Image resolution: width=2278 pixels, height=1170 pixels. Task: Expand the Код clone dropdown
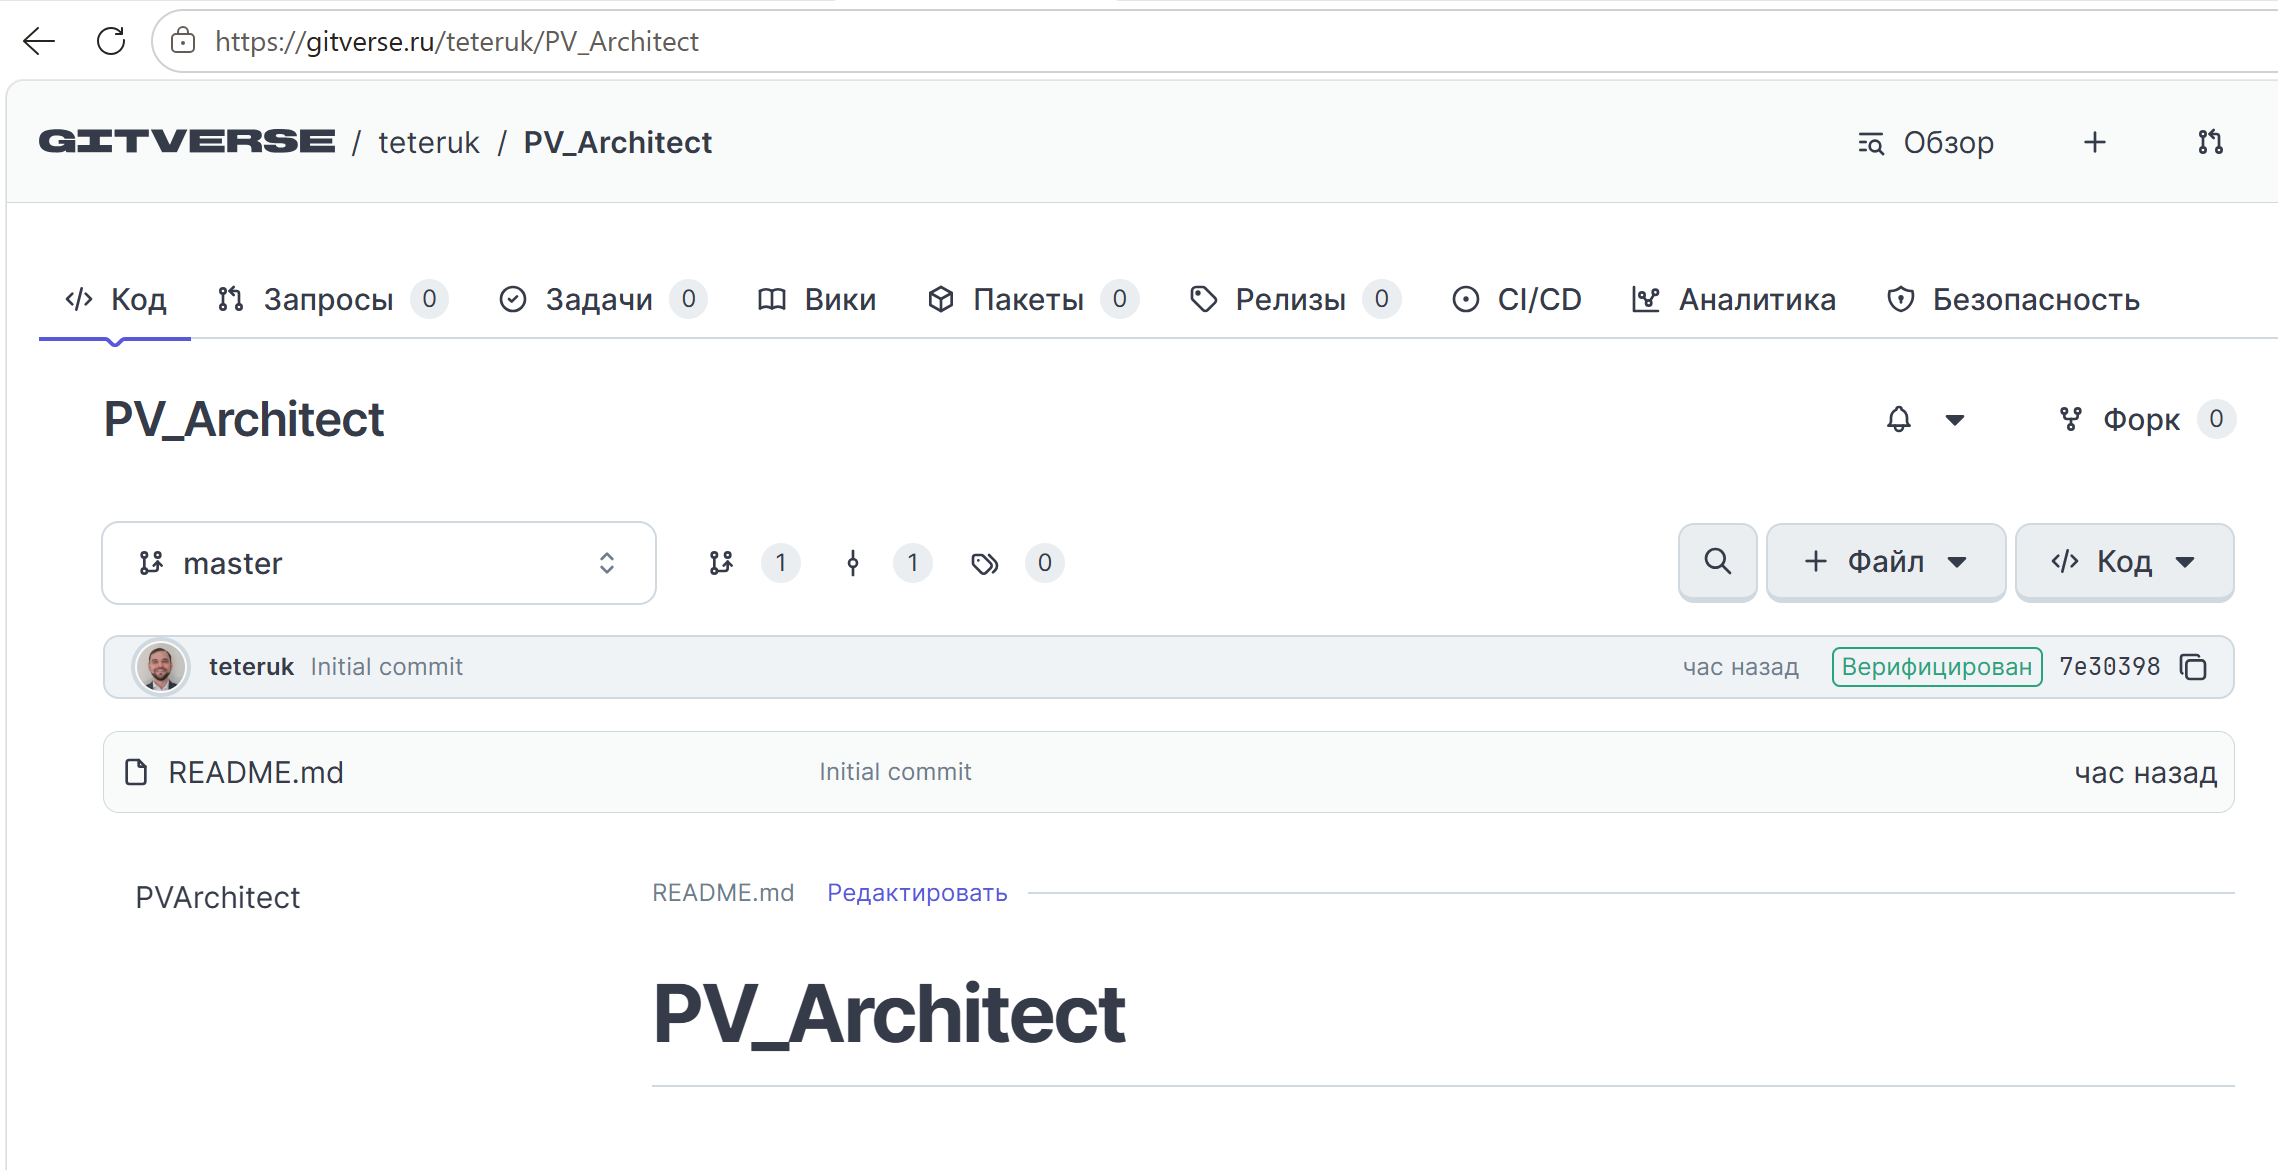click(x=2124, y=562)
